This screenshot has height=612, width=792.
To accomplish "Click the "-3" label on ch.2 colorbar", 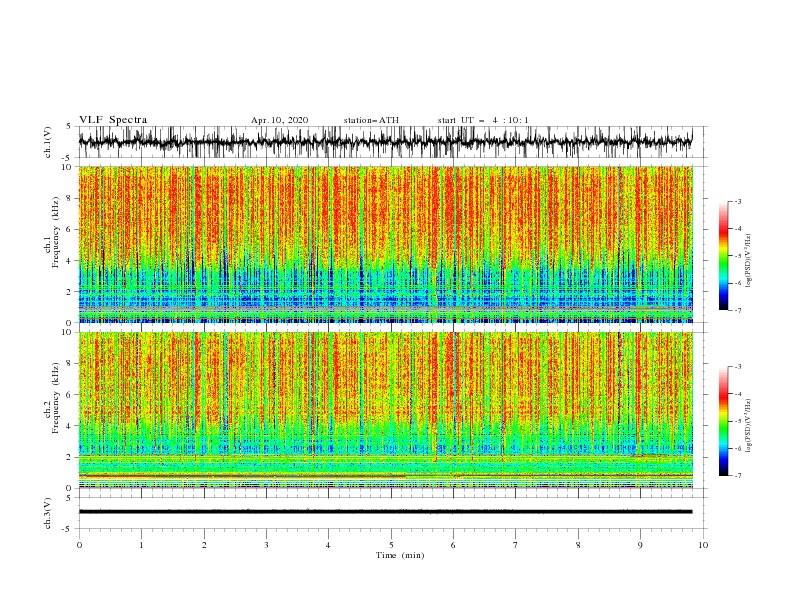I will click(x=738, y=367).
